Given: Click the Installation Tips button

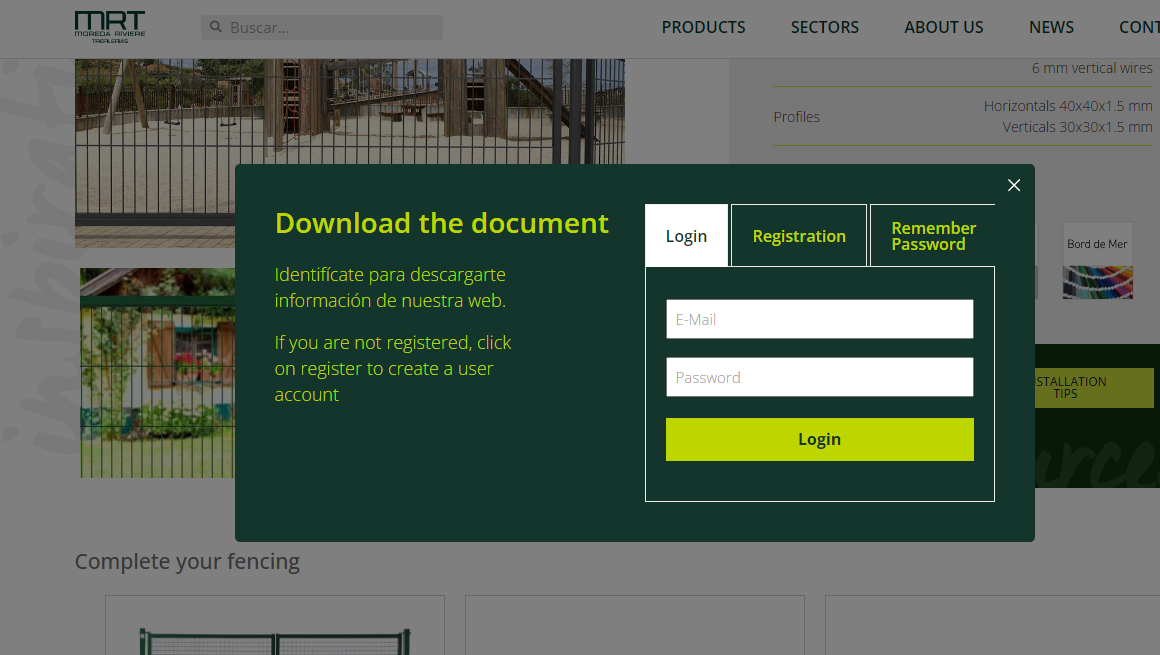Looking at the screenshot, I should (1094, 388).
